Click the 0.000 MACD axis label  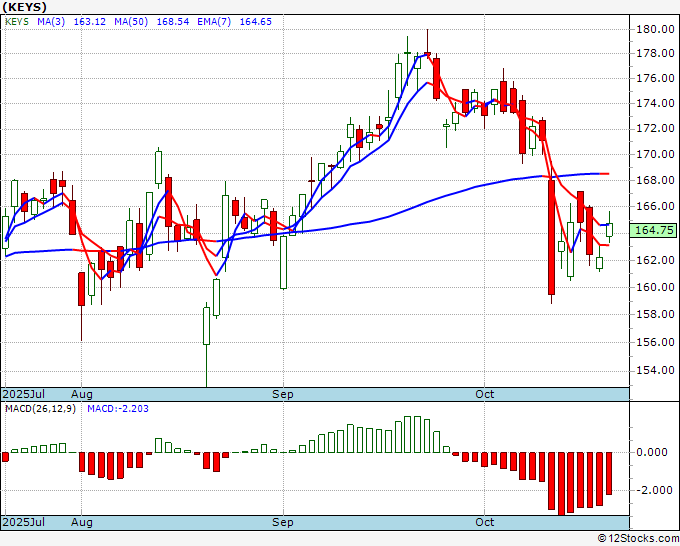[652, 452]
